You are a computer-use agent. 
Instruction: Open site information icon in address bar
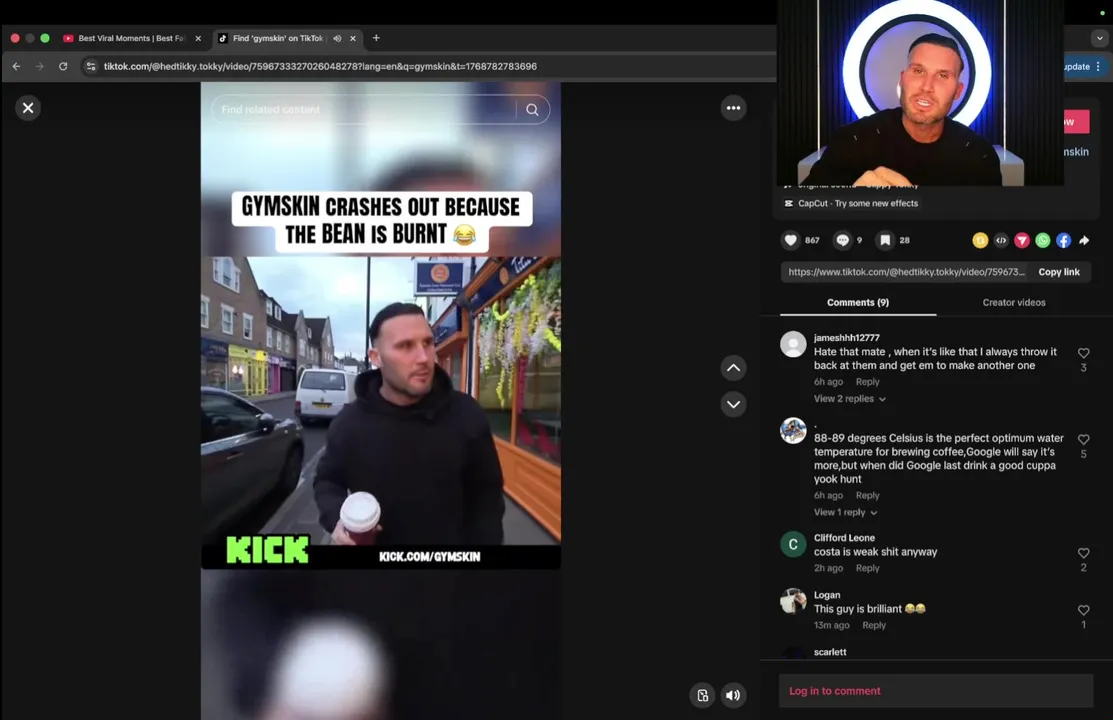[91, 66]
